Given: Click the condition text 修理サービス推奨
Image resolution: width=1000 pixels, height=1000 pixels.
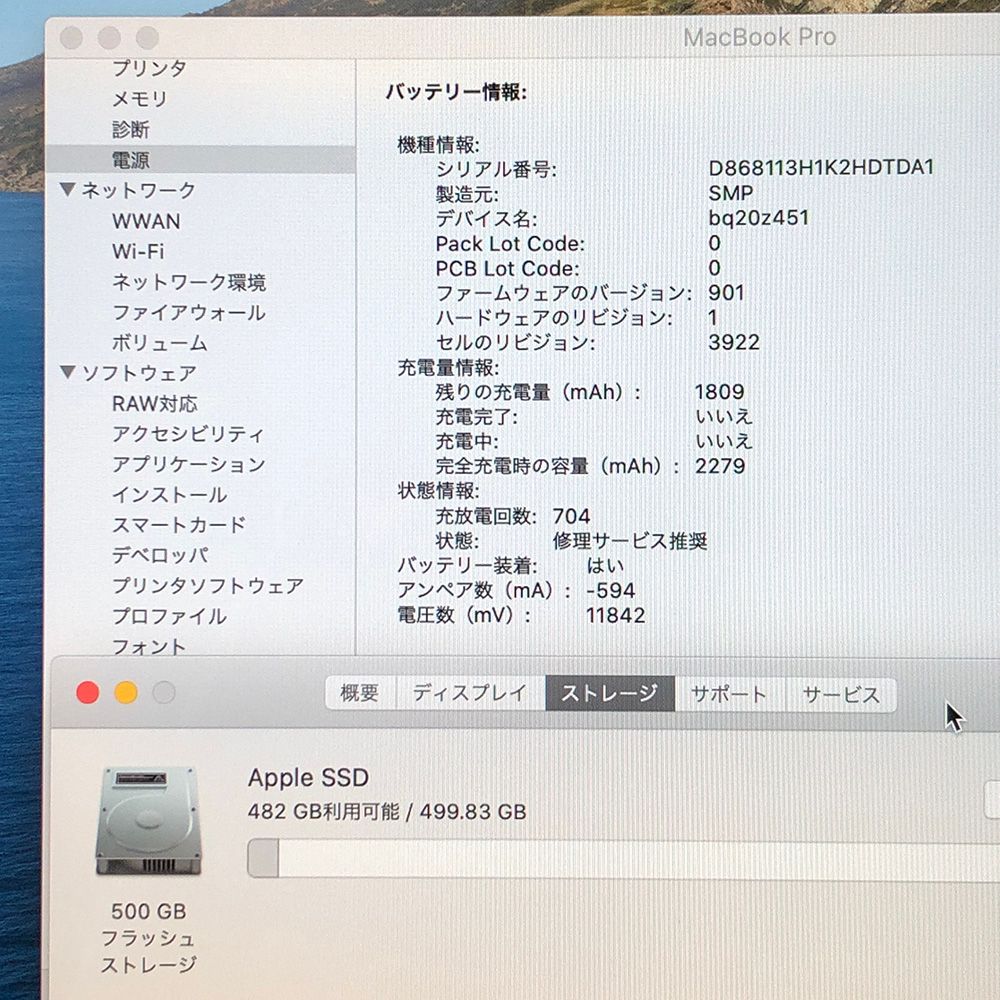Looking at the screenshot, I should point(630,541).
